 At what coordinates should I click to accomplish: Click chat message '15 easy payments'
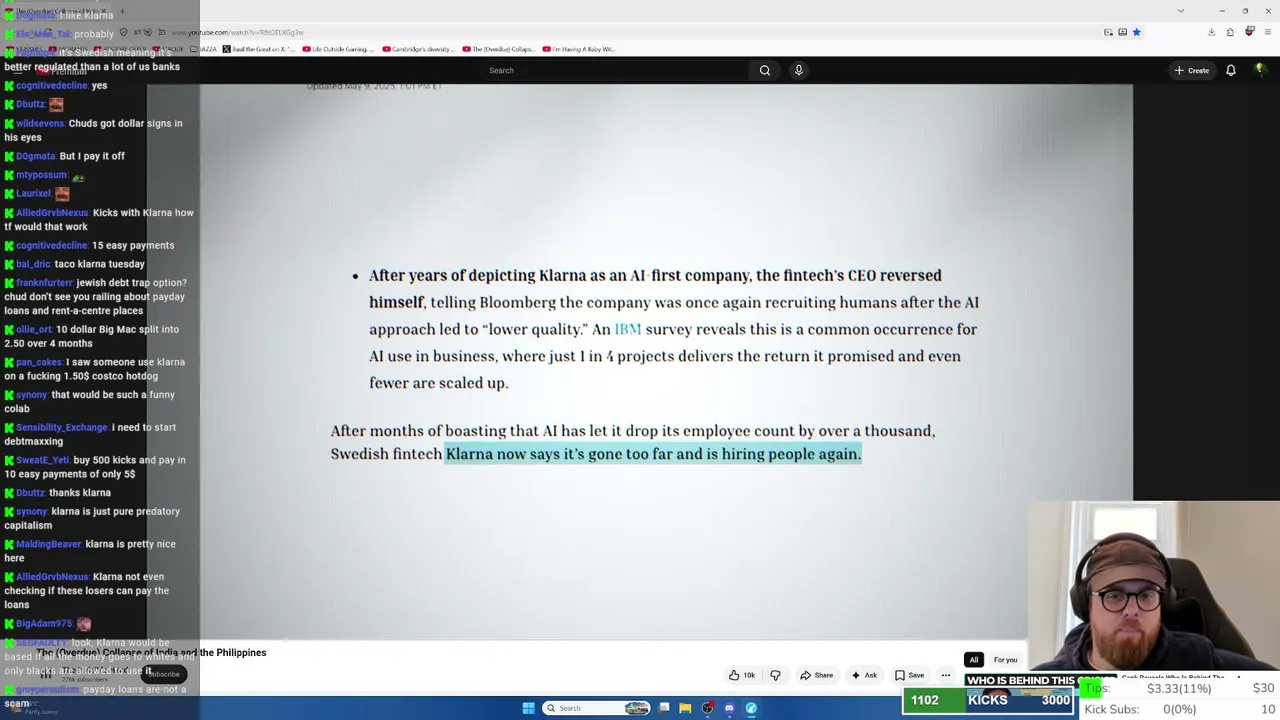[134, 246]
